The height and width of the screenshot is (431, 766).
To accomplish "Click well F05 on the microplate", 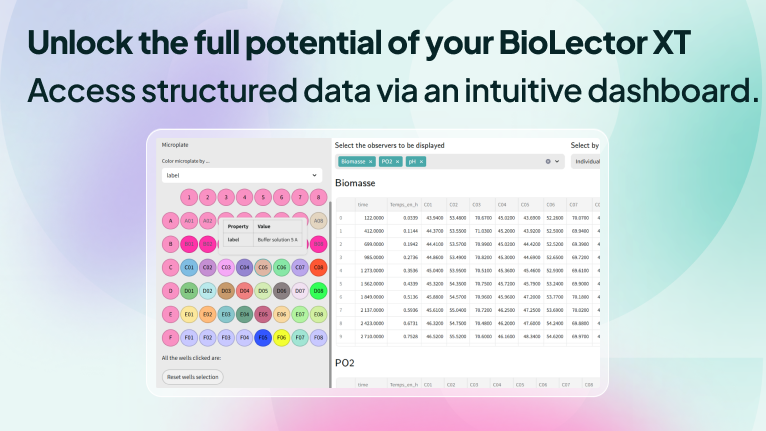I will (263, 338).
